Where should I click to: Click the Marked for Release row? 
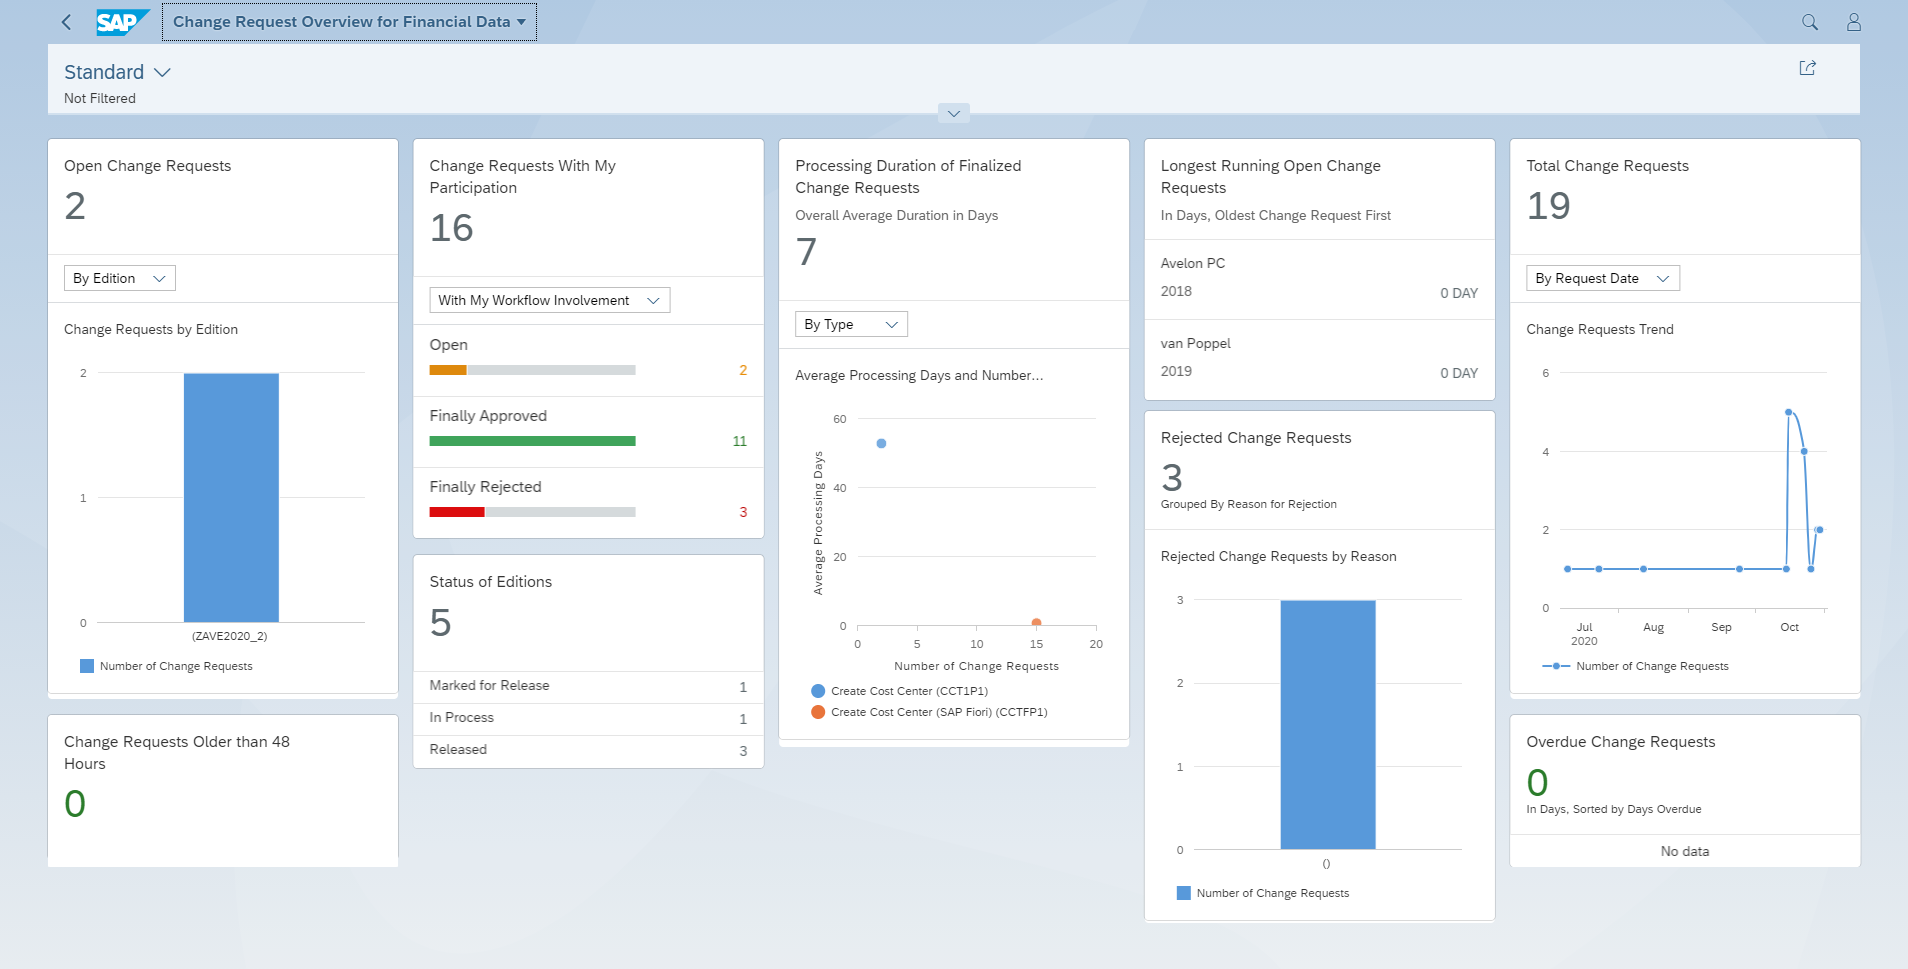click(x=588, y=687)
